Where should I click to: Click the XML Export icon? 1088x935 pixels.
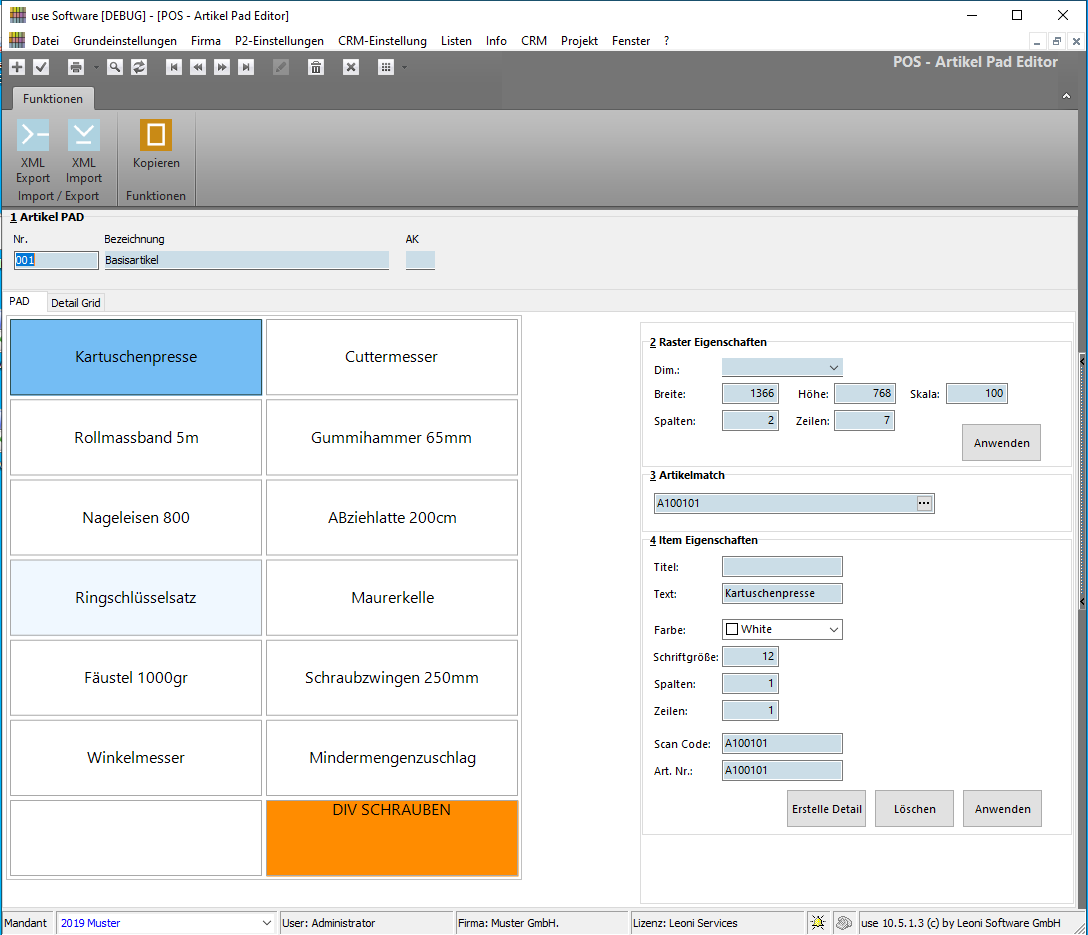pyautogui.click(x=33, y=136)
